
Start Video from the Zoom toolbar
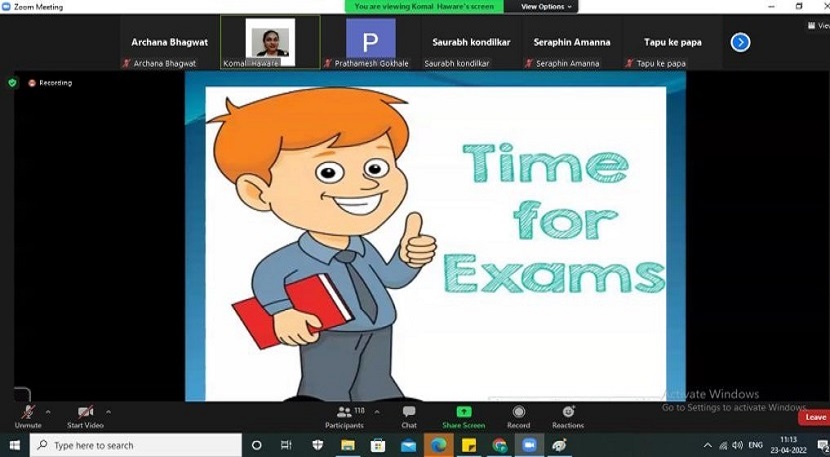click(85, 415)
